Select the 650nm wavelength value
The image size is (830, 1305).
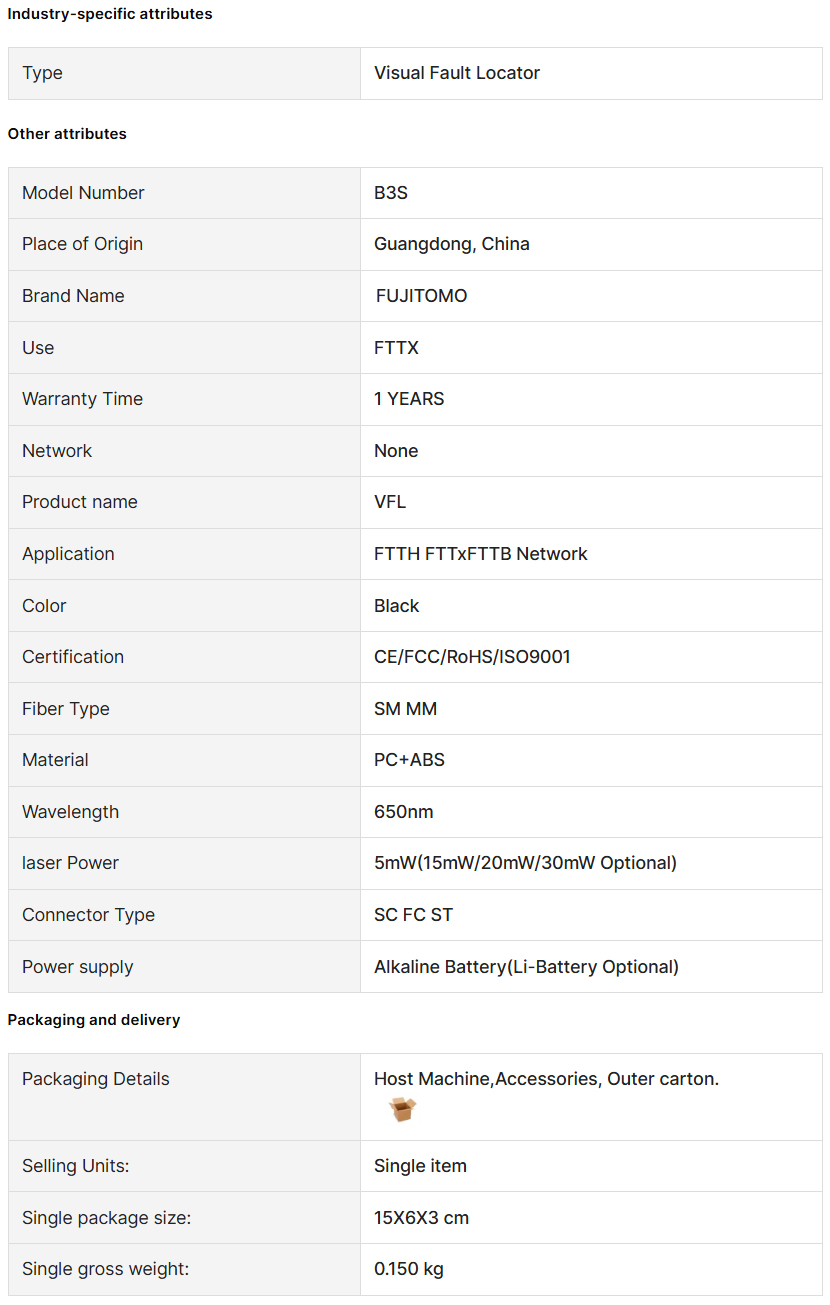coord(404,812)
